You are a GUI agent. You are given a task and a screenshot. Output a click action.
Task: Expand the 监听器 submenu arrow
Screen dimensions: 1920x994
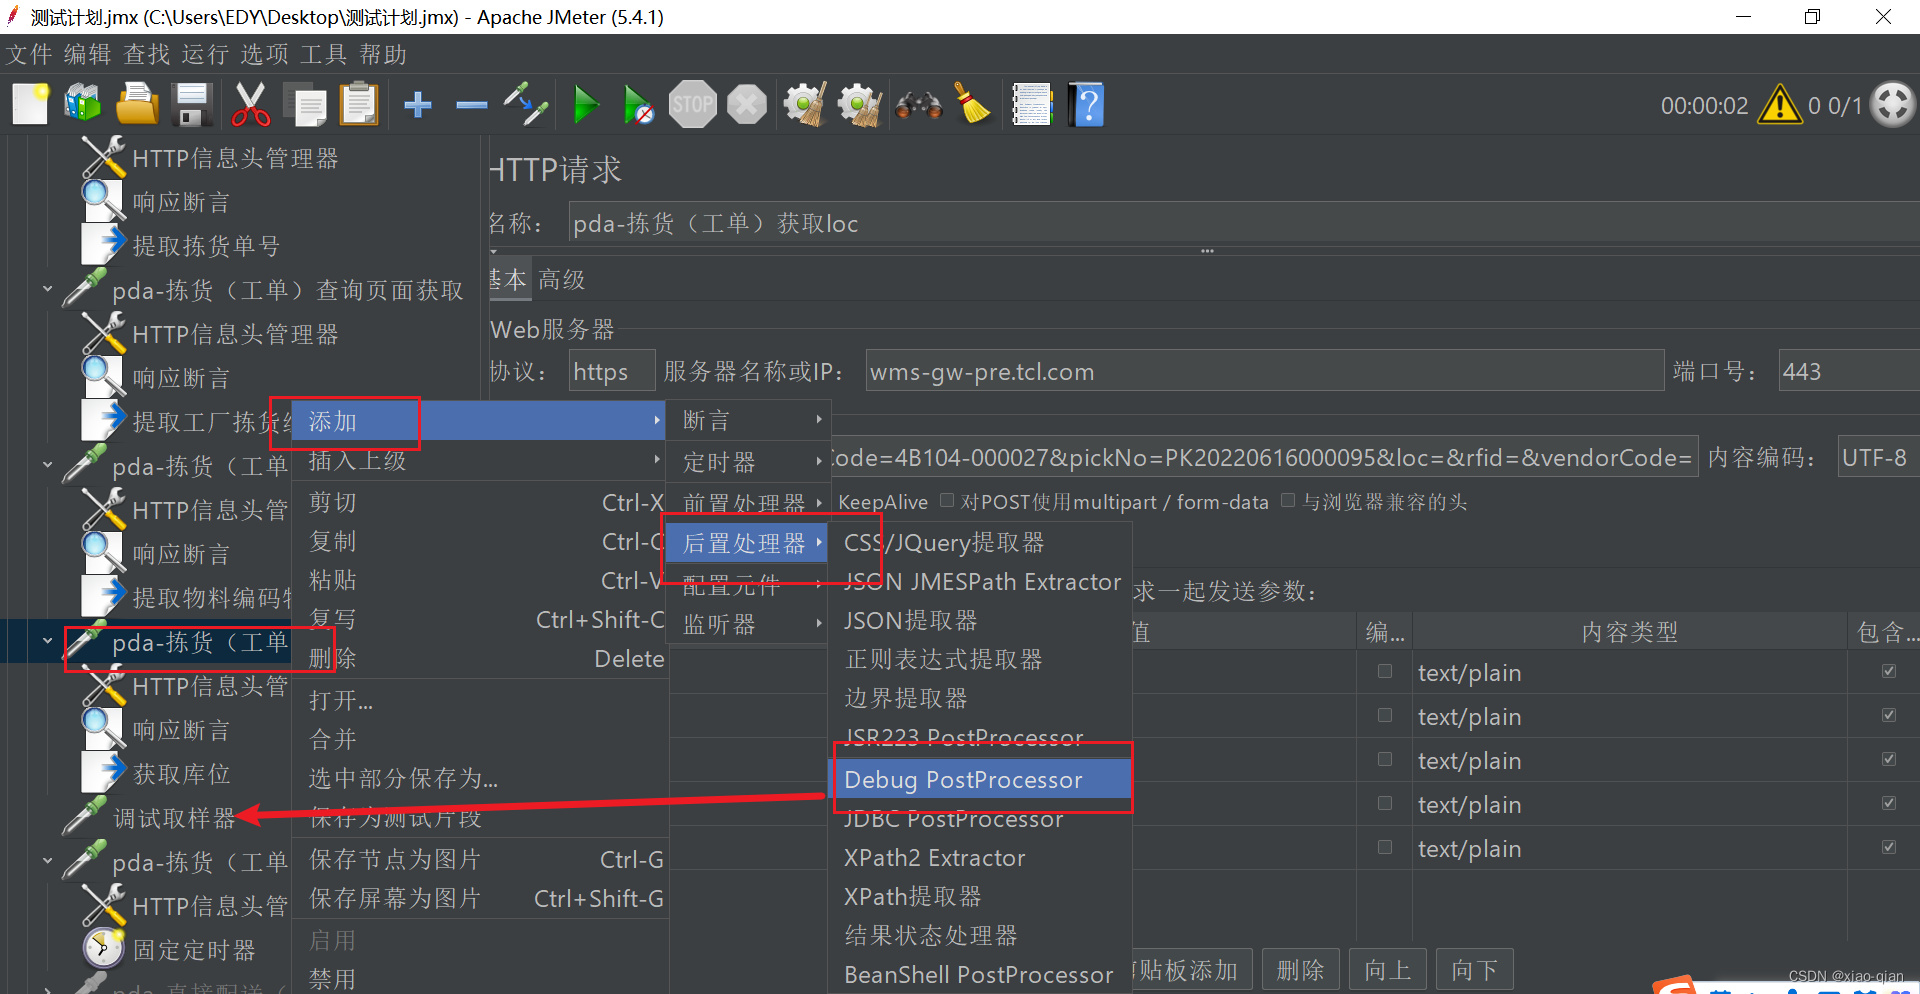click(x=819, y=623)
